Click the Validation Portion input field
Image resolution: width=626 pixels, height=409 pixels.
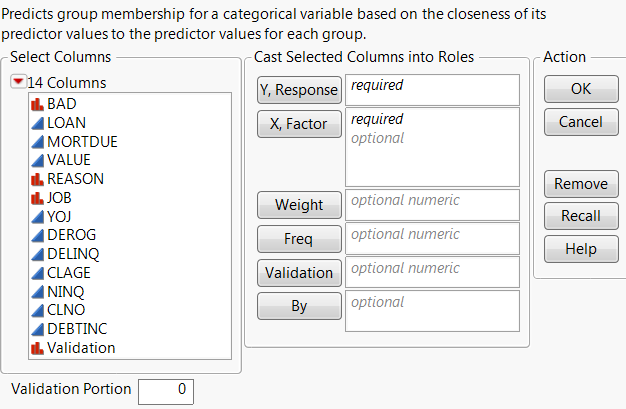click(x=165, y=391)
